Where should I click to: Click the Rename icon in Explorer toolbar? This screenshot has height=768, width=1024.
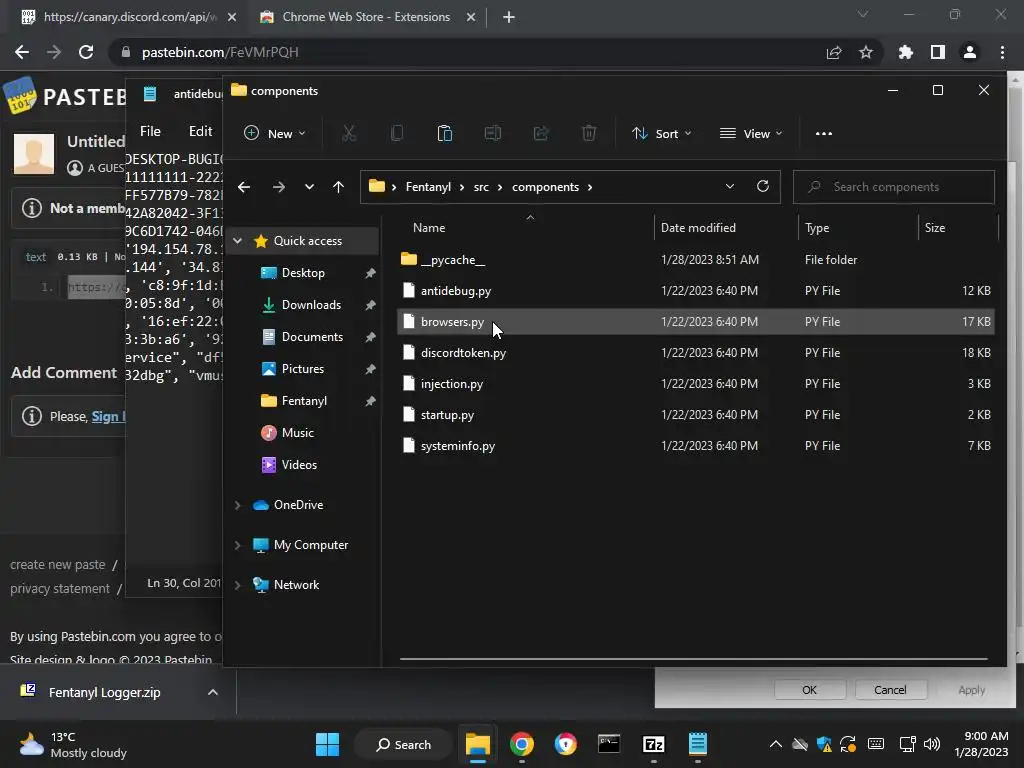pyautogui.click(x=492, y=133)
